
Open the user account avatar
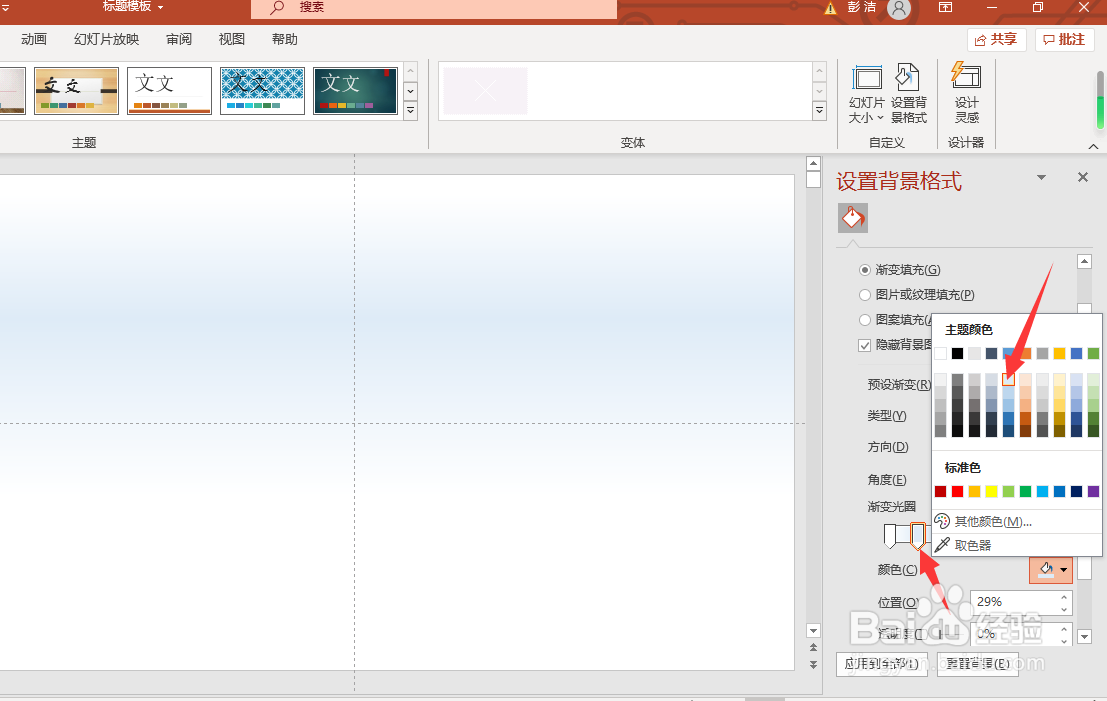899,8
